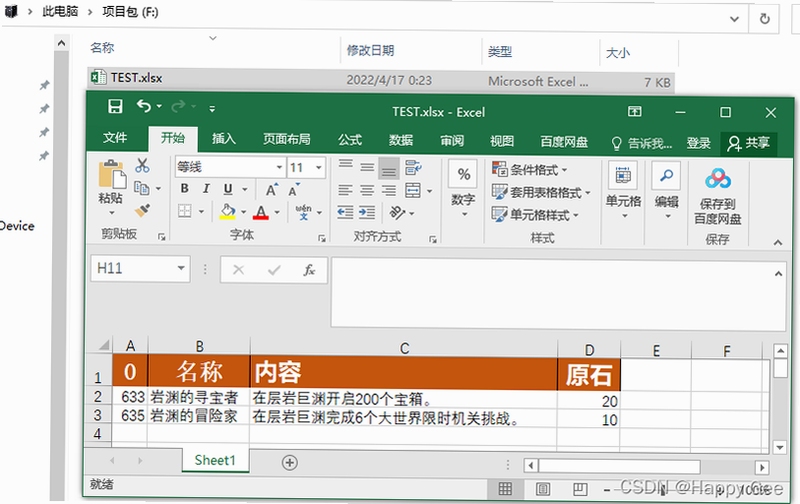800x504 pixels.
Task: Open the Customize Quick Access Toolbar arrow
Action: pyautogui.click(x=212, y=108)
